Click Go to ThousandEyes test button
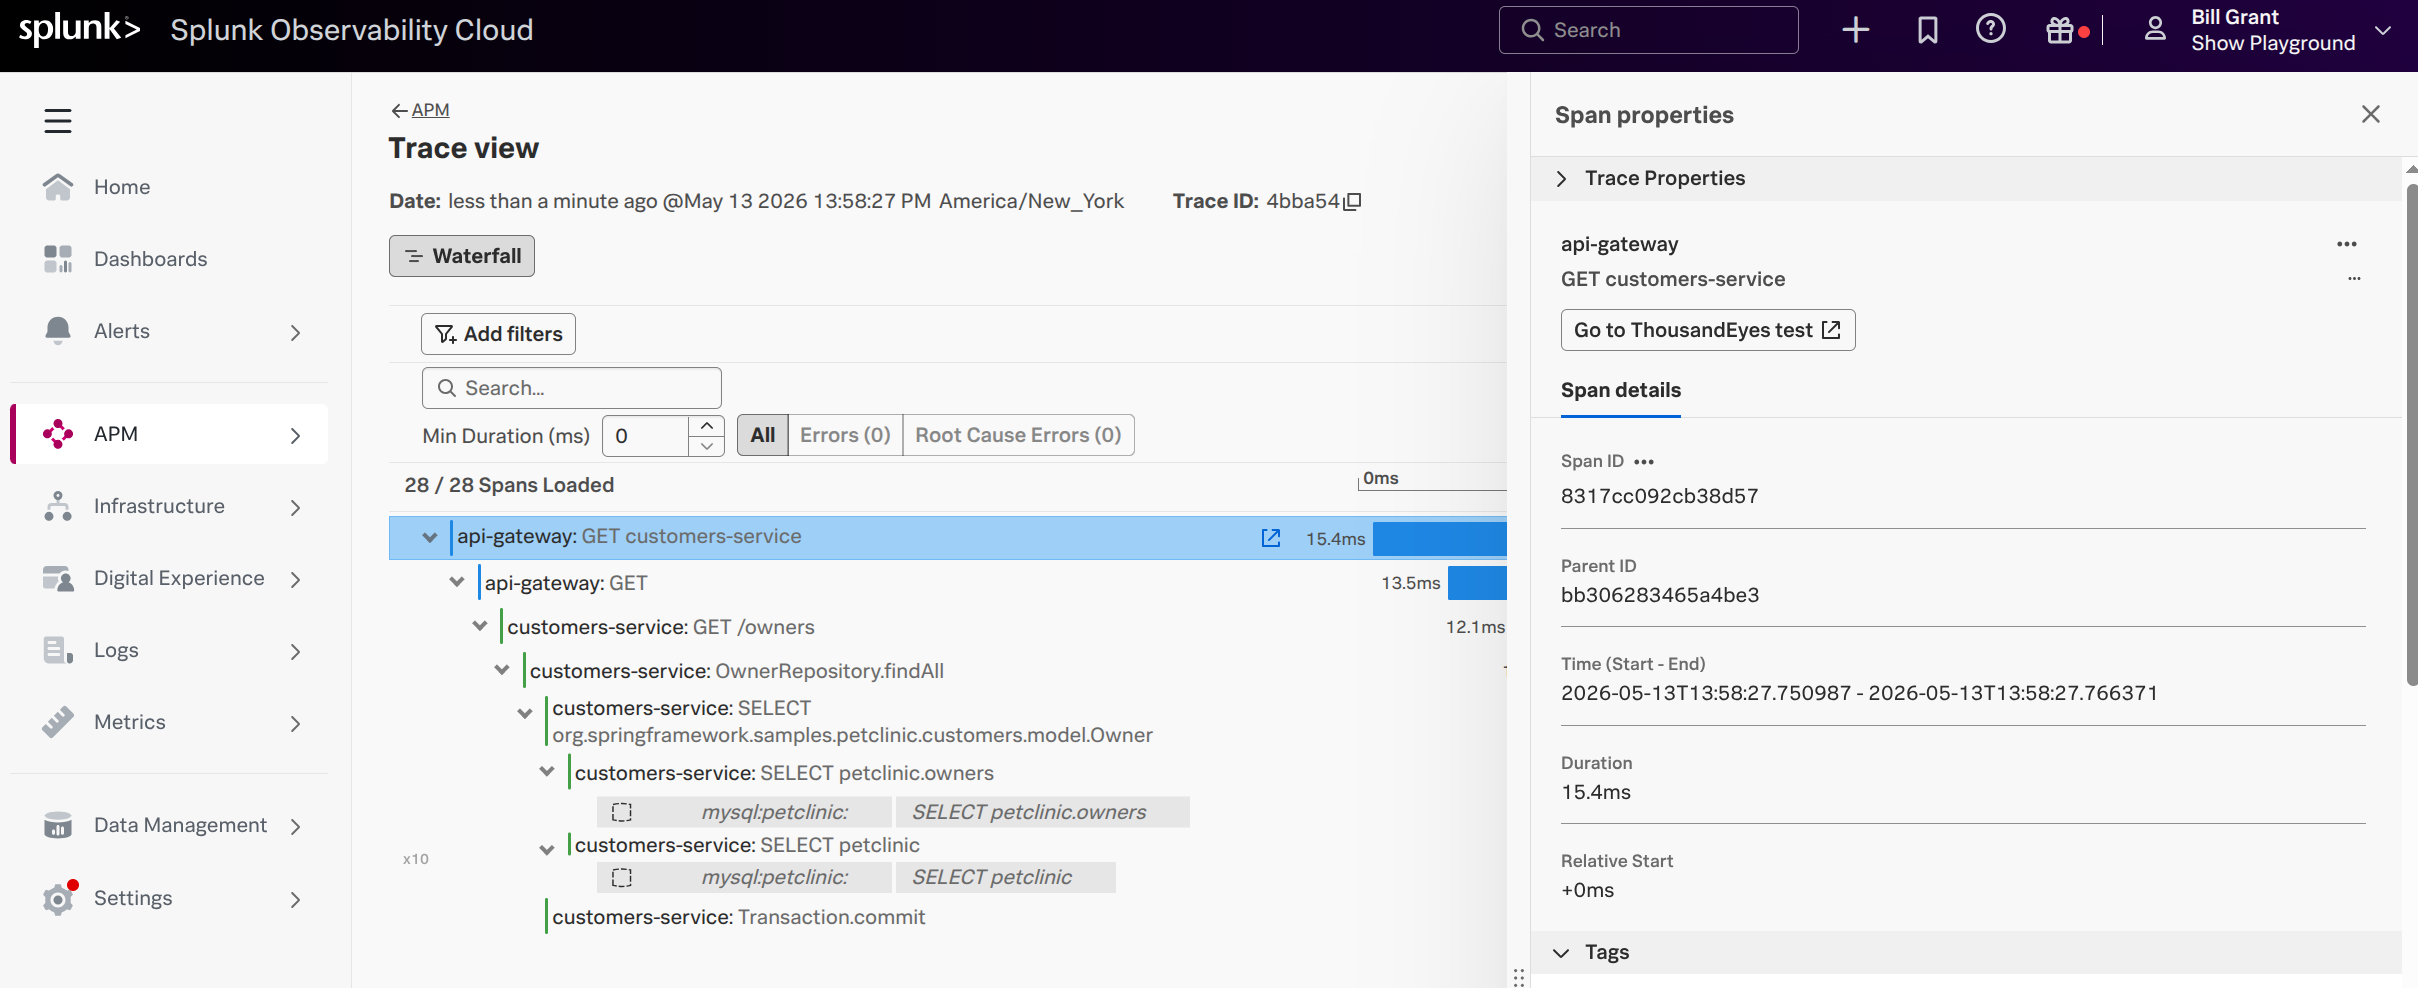Viewport: 2418px width, 988px height. [x=1708, y=330]
